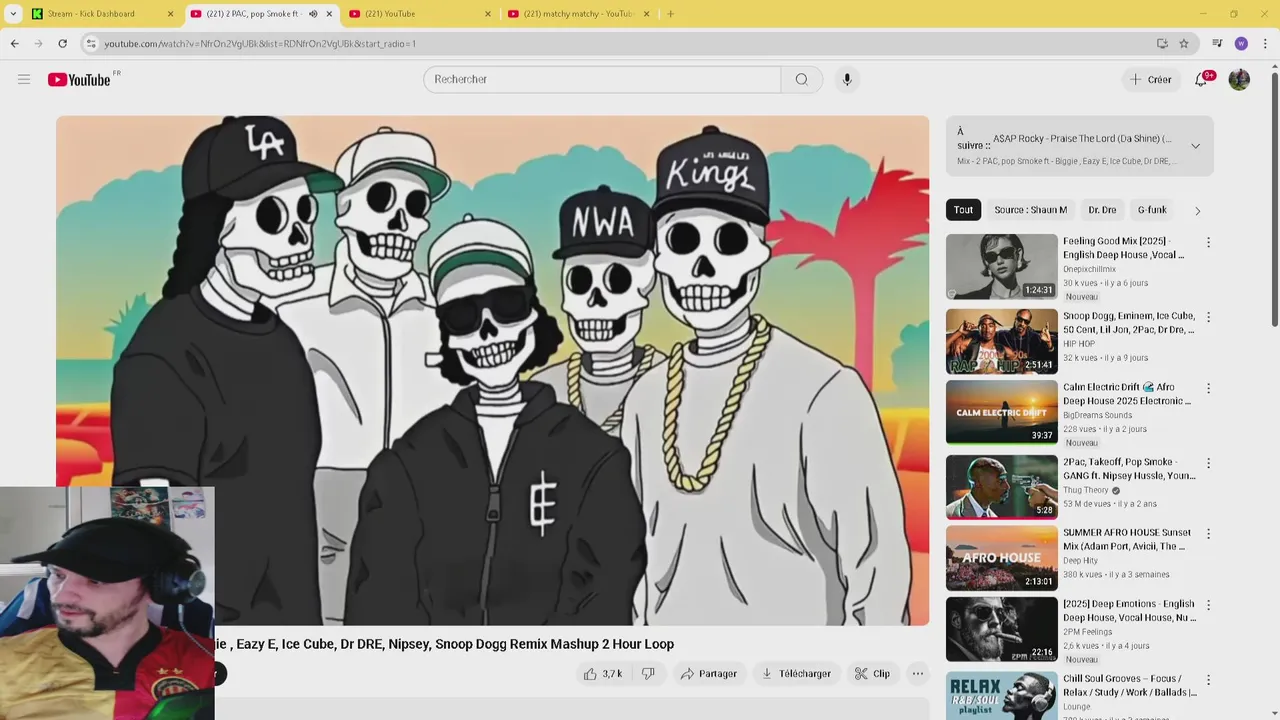Focus the Rechercher search field
The height and width of the screenshot is (720, 1280).
pos(602,79)
